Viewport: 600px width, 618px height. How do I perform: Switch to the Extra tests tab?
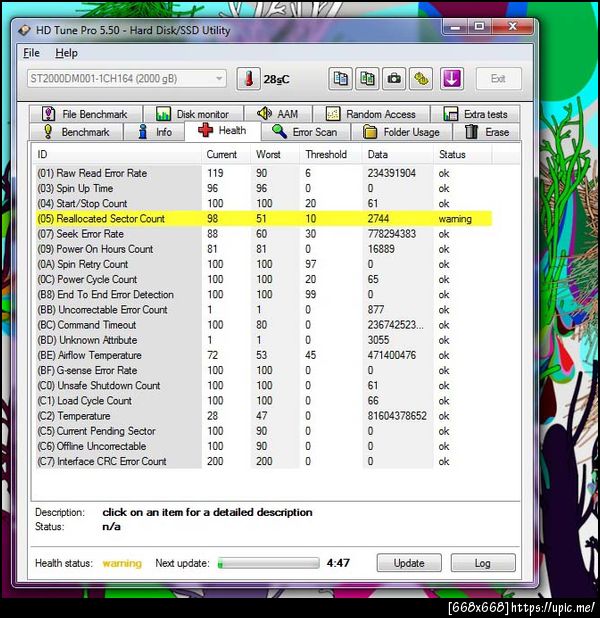click(475, 114)
